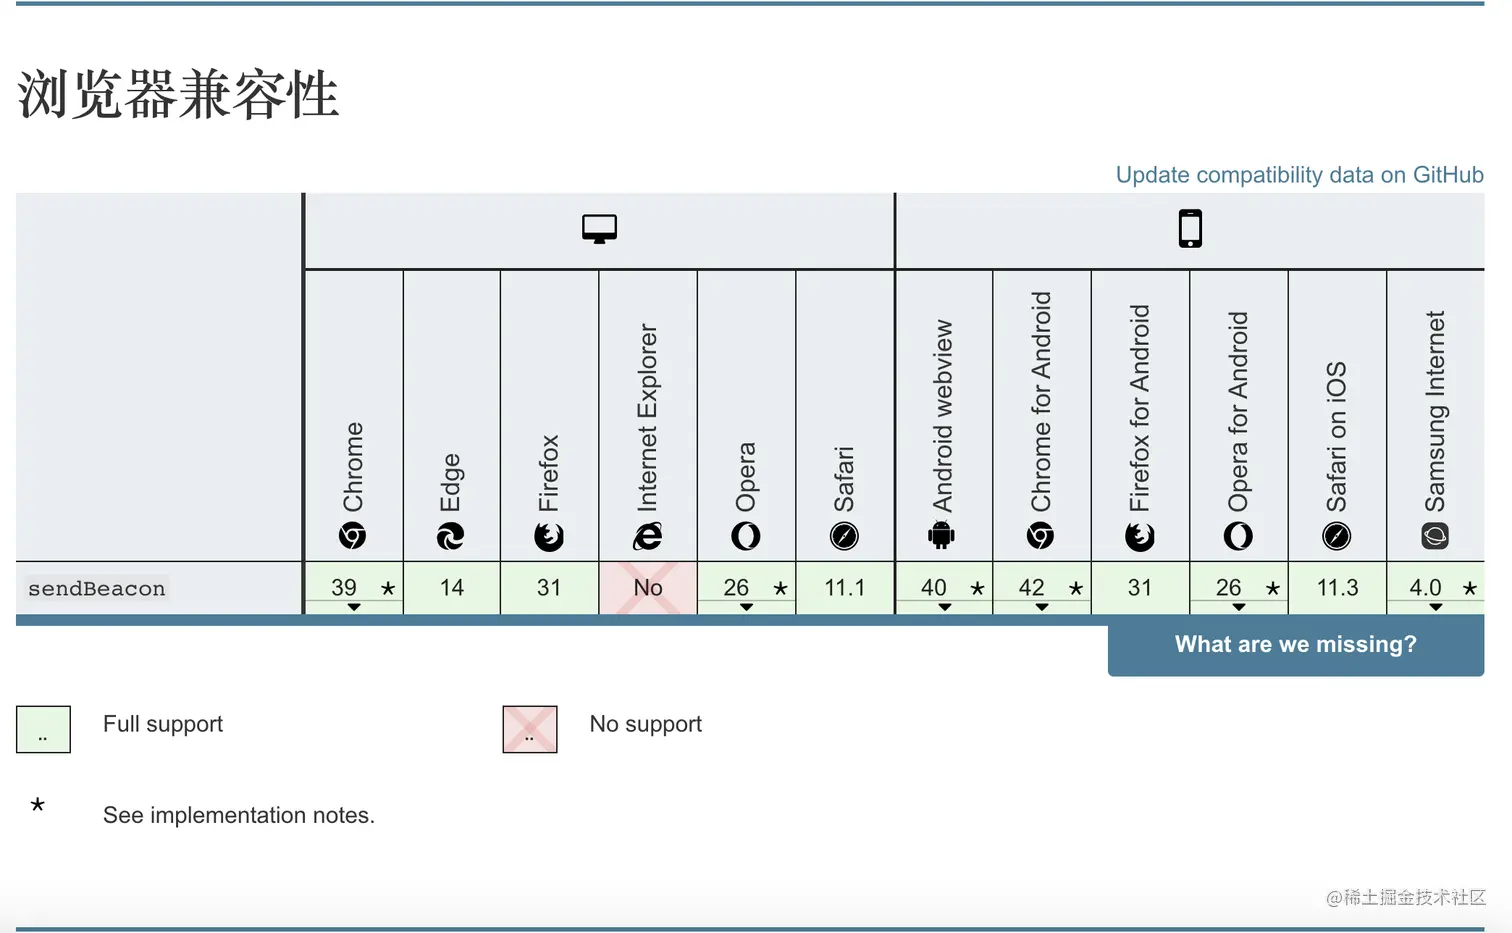Viewport: 1512px width, 933px height.
Task: Click the green Full support legend swatch
Action: coord(43,729)
